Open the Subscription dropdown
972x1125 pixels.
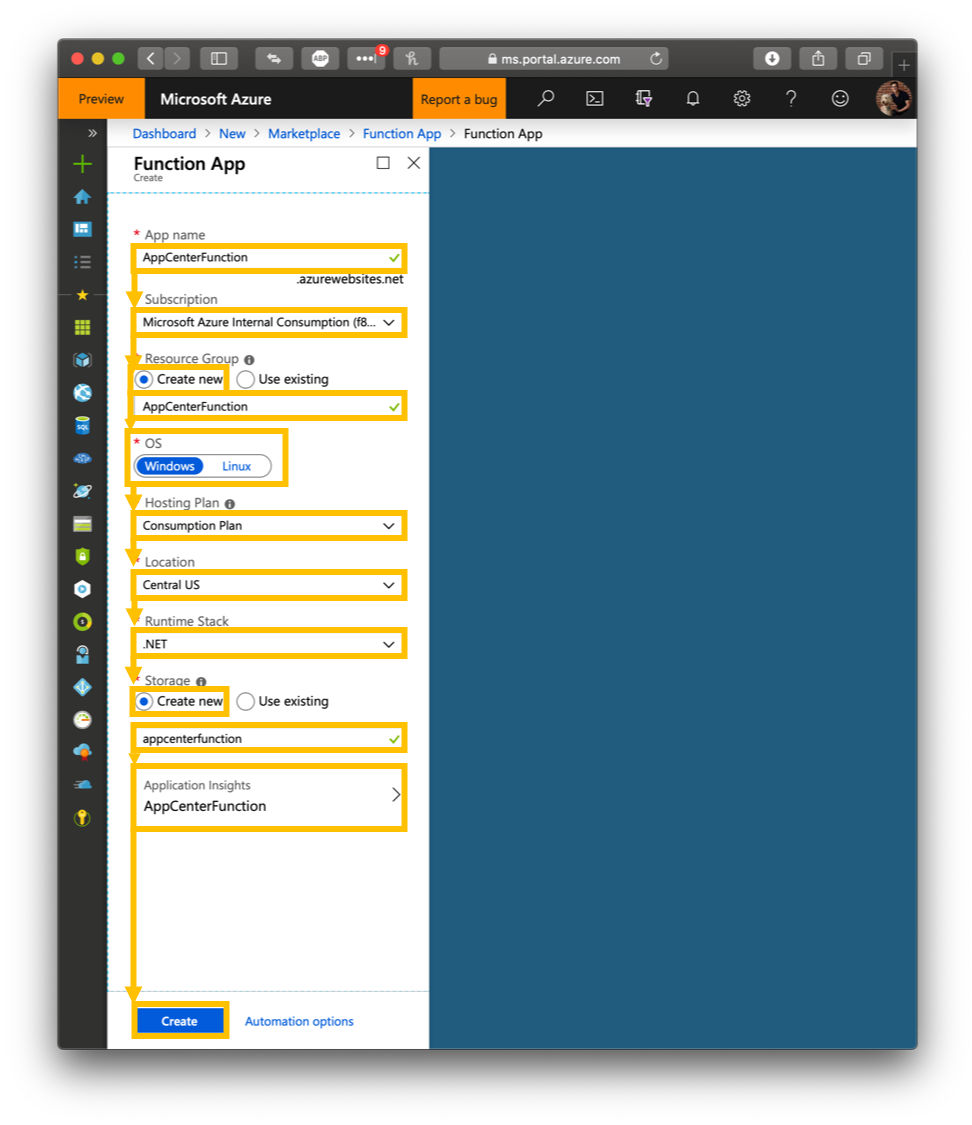click(x=269, y=322)
